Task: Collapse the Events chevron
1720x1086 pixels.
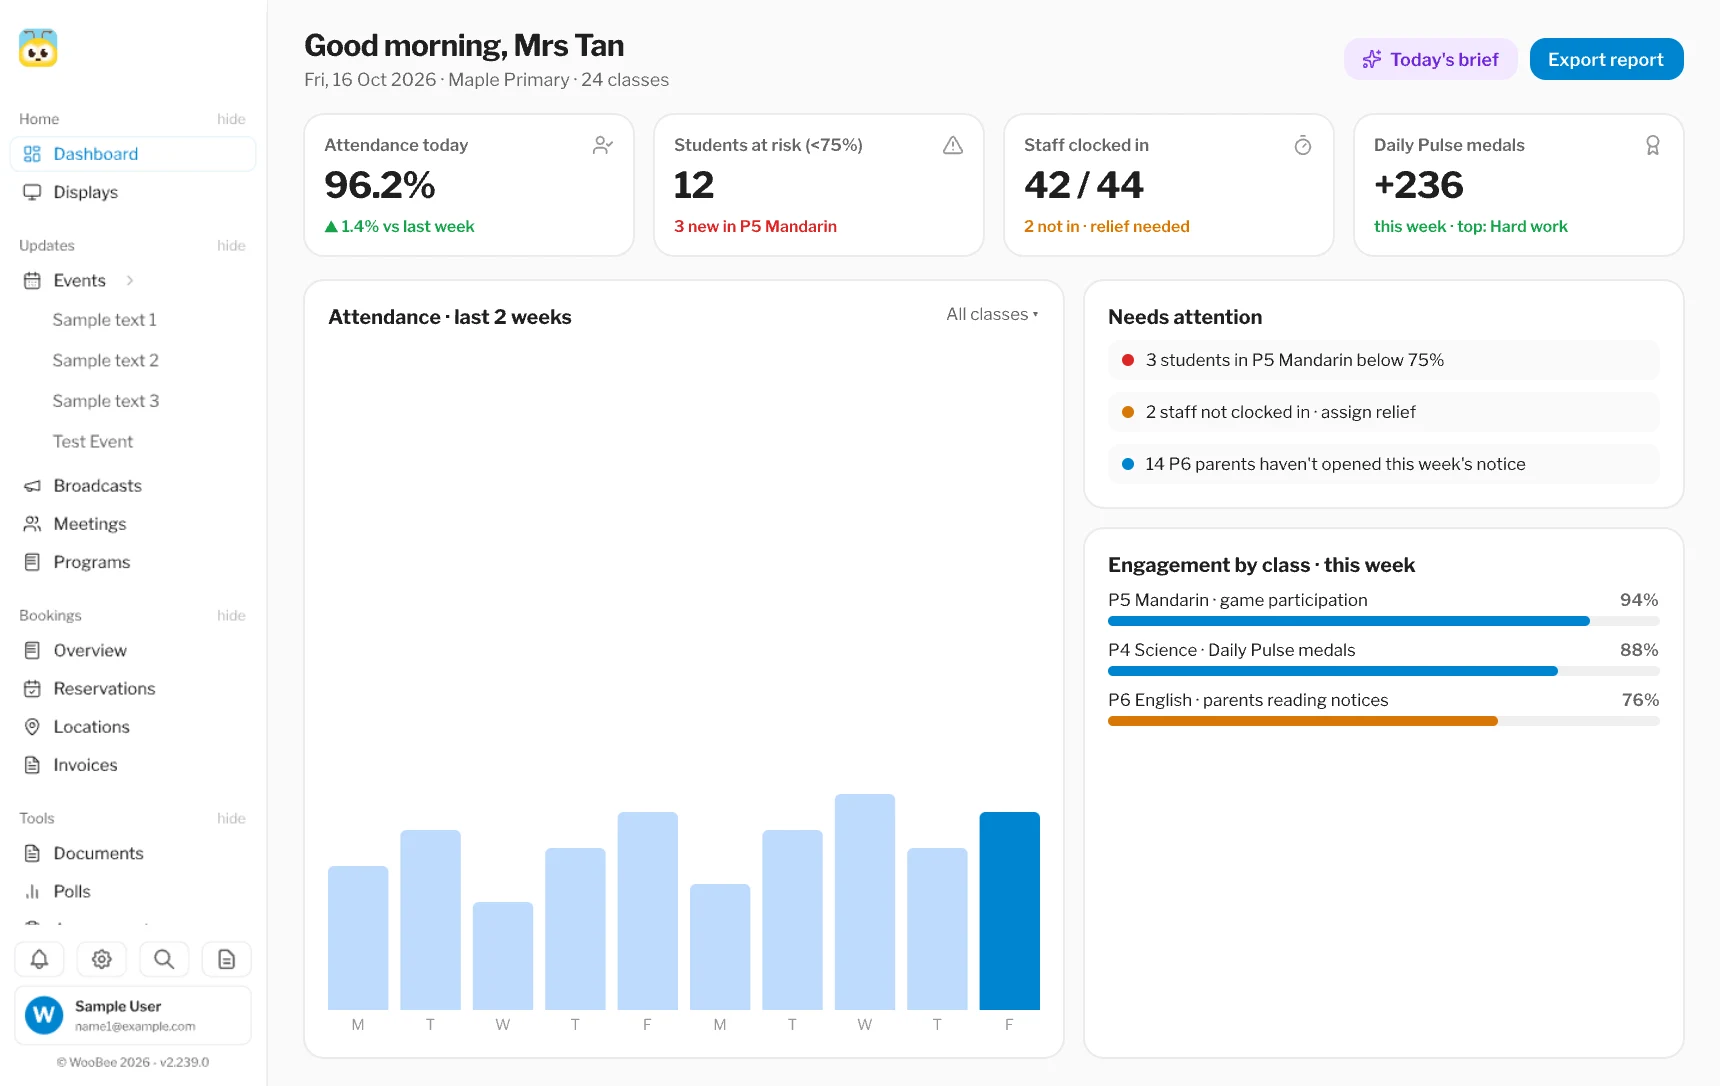Action: (x=130, y=281)
